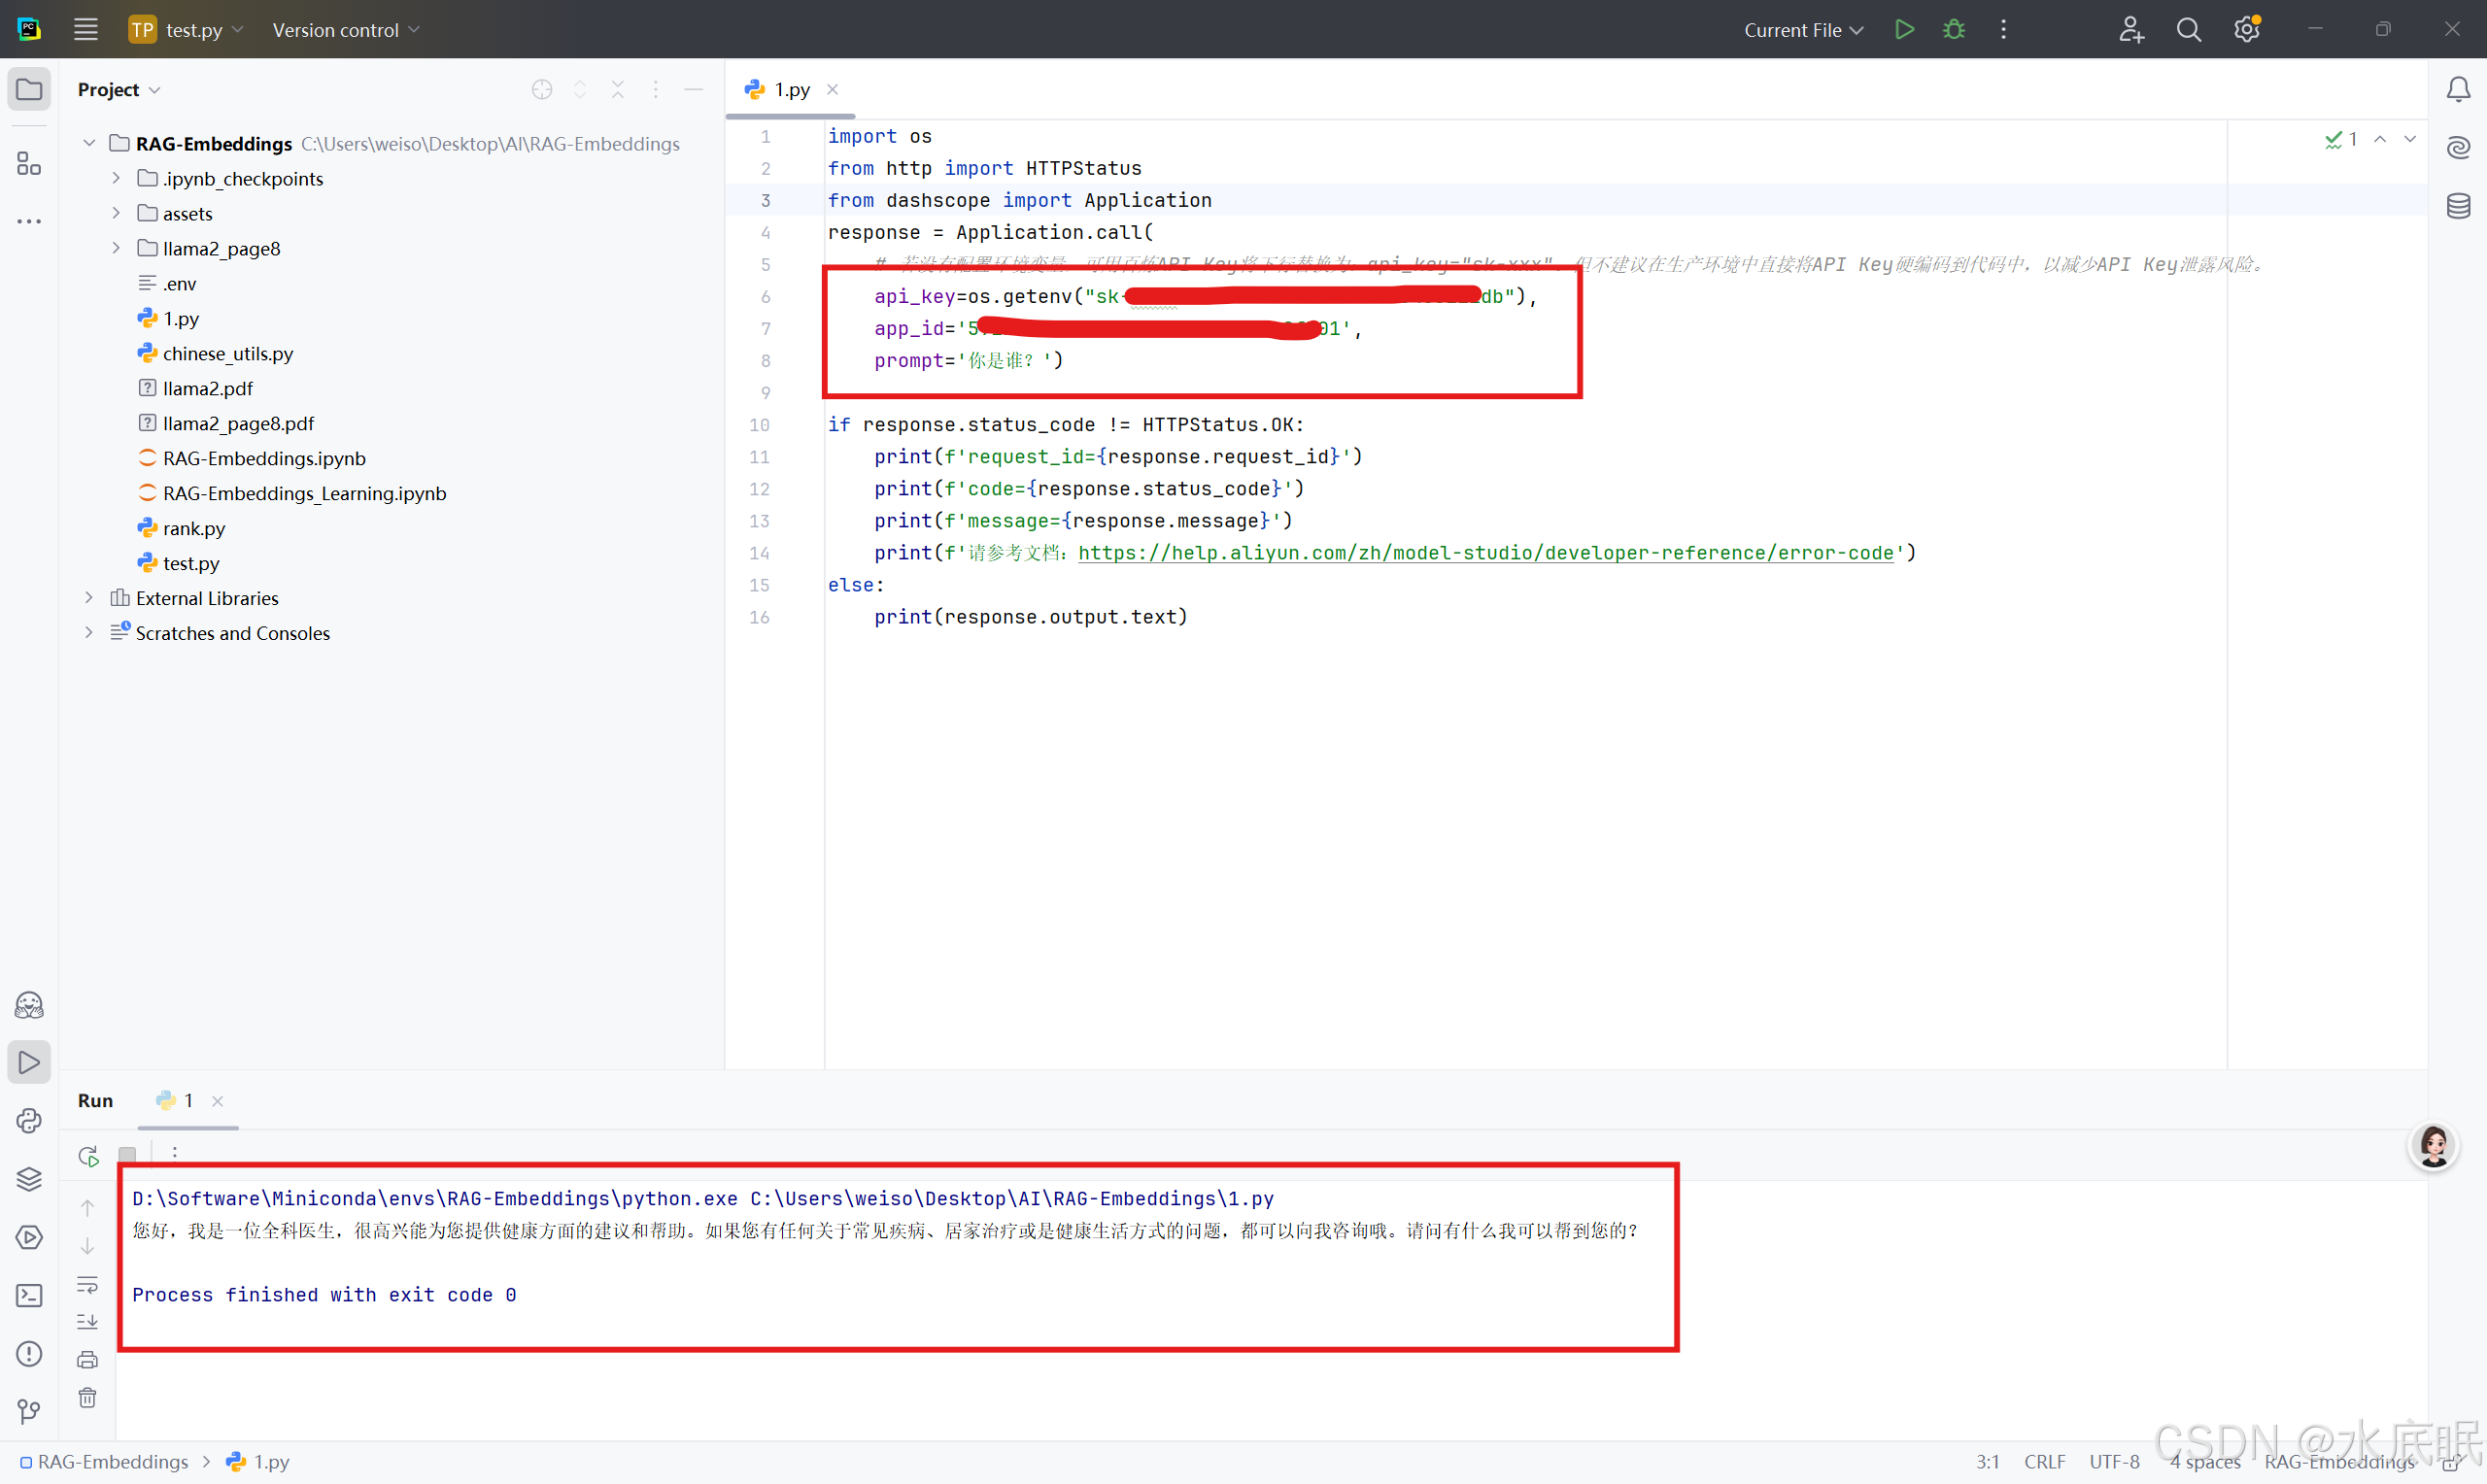
Task: Click the CRLF line separator widget
Action: click(x=2043, y=1461)
